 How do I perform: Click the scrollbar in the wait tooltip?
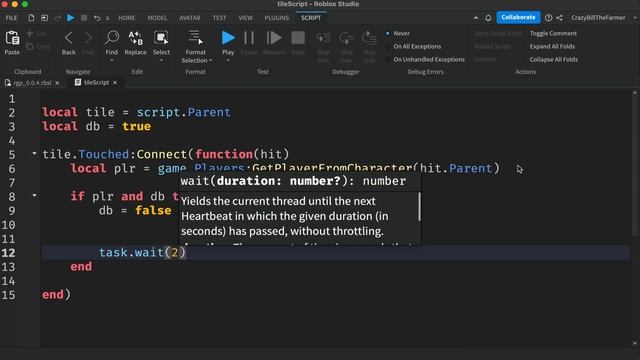[419, 207]
